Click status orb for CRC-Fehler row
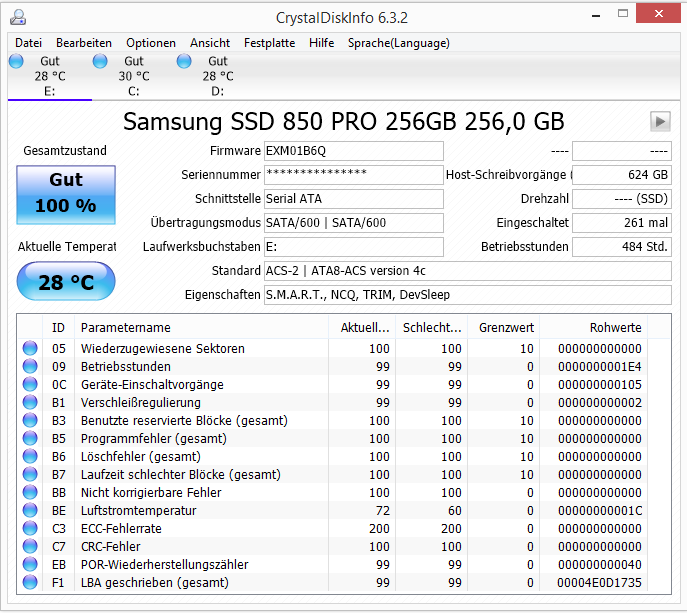Screen dimensions: 687x613 30,546
